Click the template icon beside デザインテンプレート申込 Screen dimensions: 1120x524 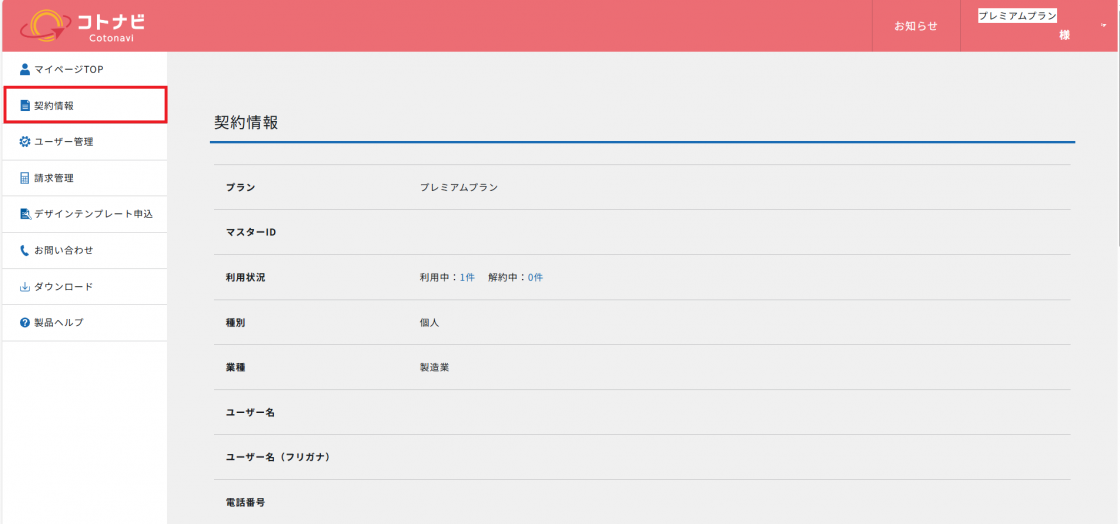25,214
